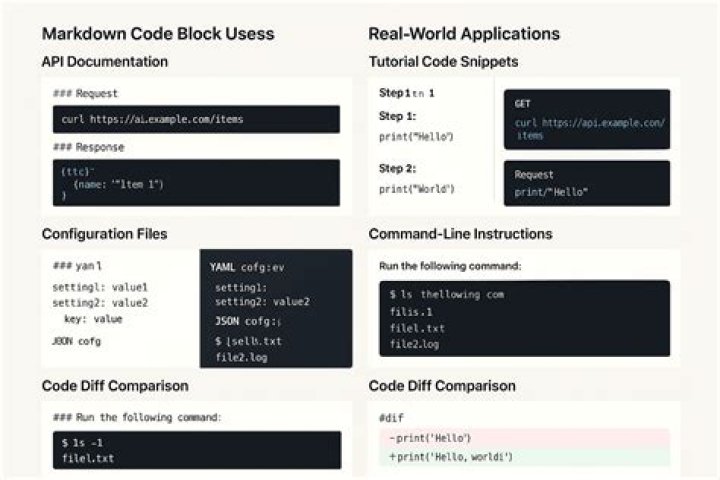This screenshot has height=480, width=720.
Task: Click the curl ai.example.com/items code block
Action: pos(196,119)
